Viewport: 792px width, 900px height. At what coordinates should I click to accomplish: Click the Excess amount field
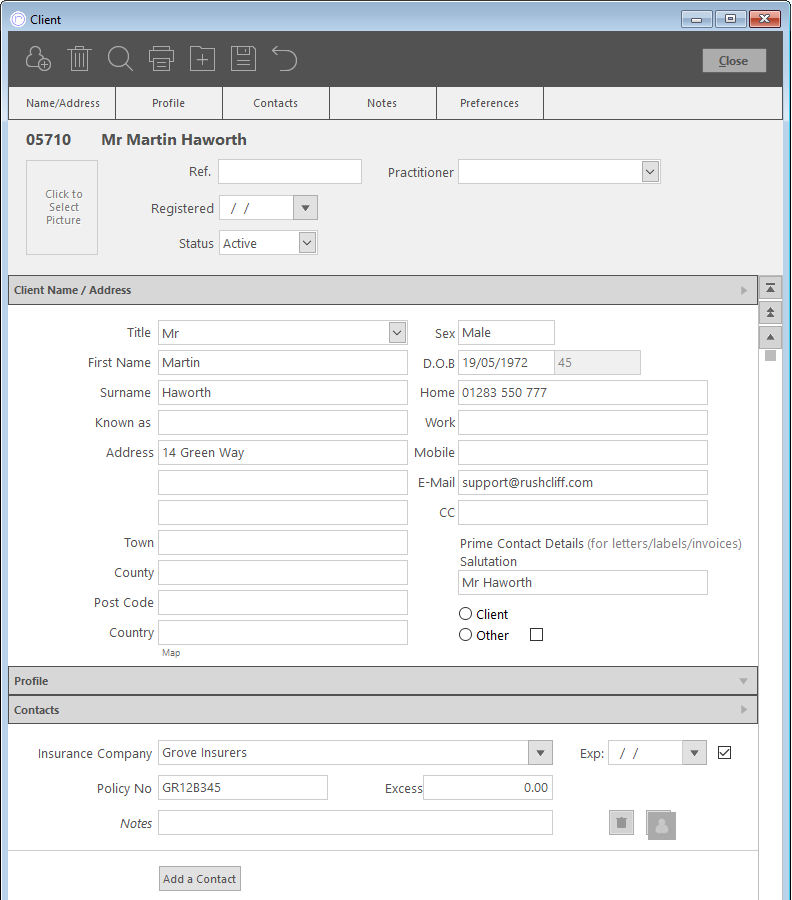coord(488,788)
